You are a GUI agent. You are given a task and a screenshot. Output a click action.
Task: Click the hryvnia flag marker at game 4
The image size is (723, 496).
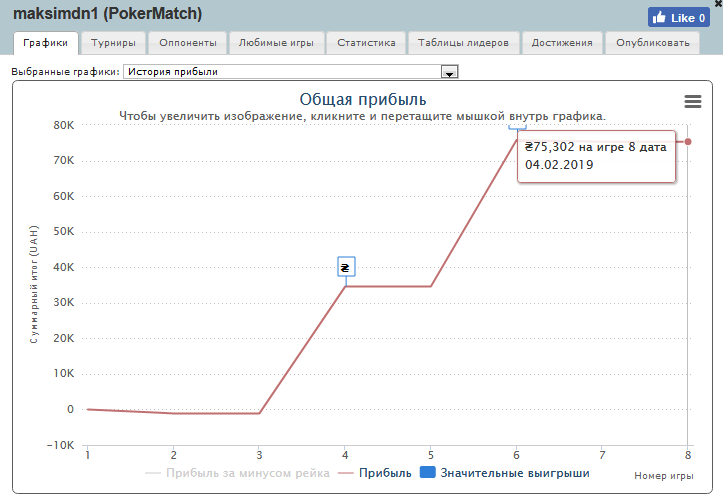tap(346, 266)
